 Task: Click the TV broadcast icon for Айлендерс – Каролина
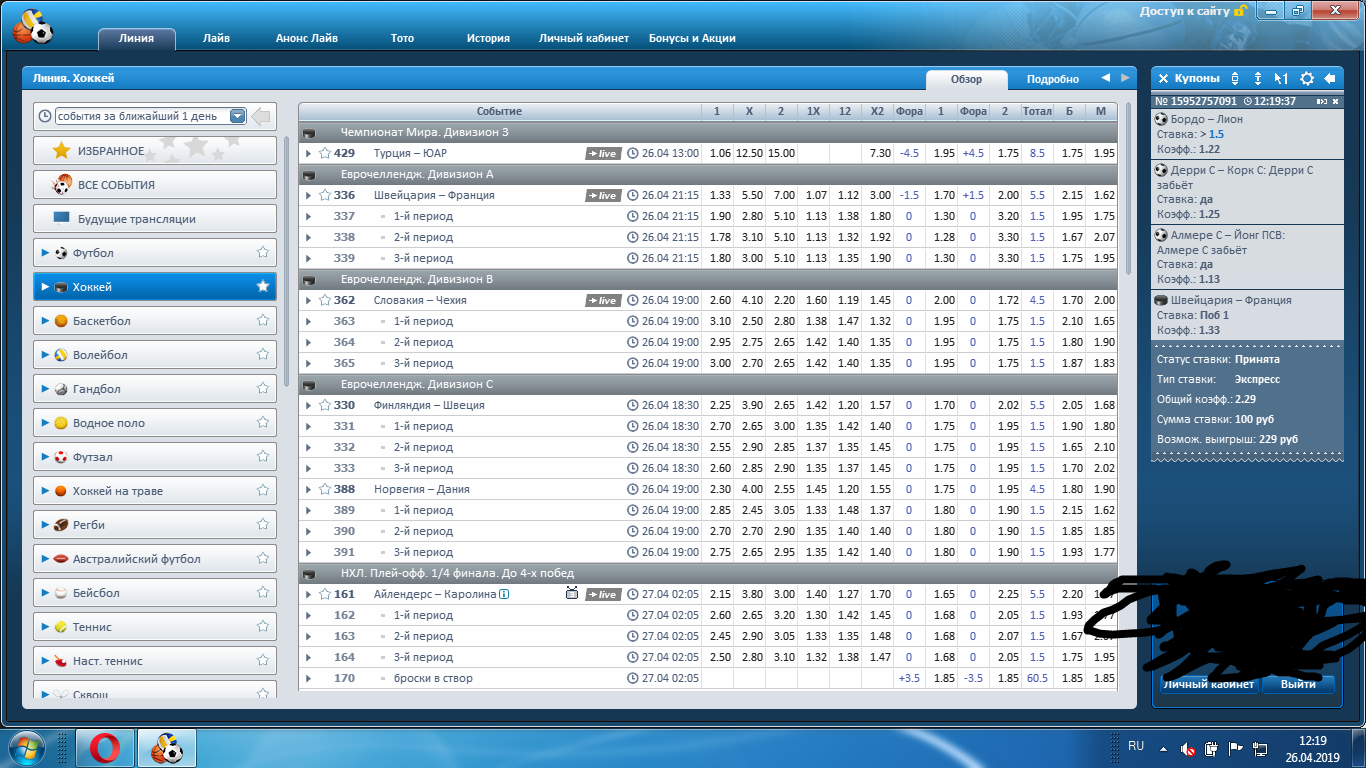(572, 594)
